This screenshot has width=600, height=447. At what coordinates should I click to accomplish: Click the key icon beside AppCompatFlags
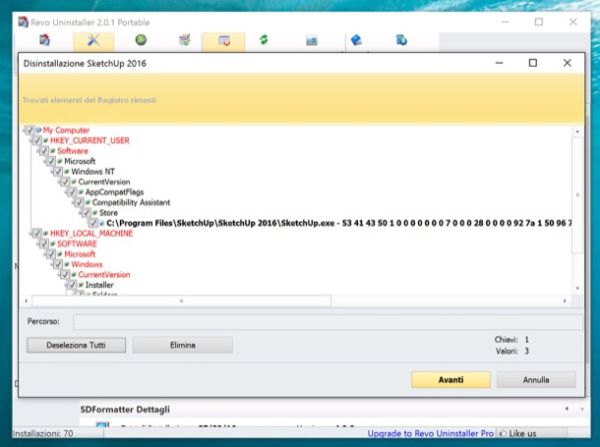(x=81, y=192)
